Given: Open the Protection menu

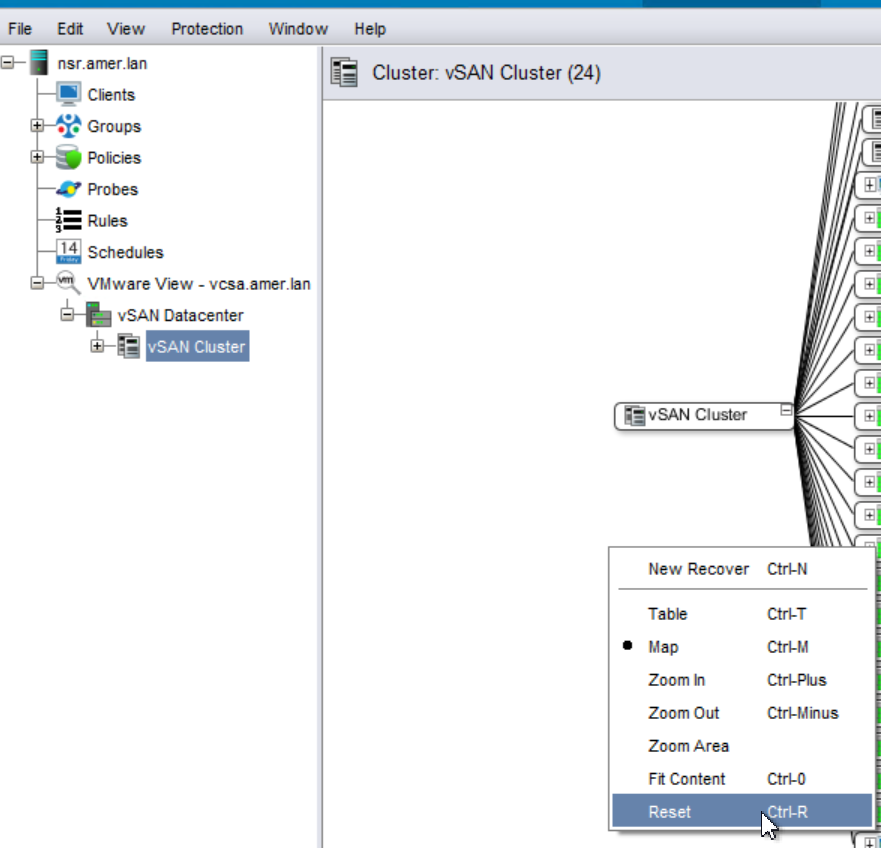Looking at the screenshot, I should click(x=207, y=29).
